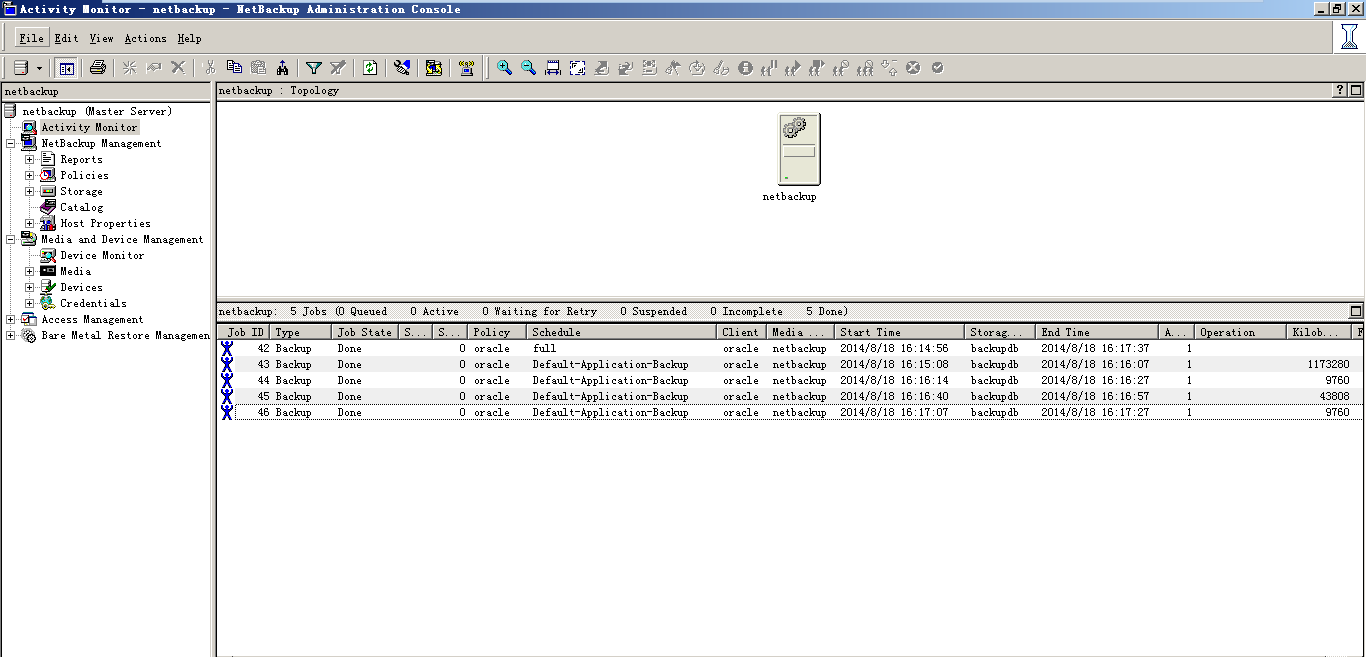
Task: Sort by the Policy column header
Action: [x=496, y=332]
